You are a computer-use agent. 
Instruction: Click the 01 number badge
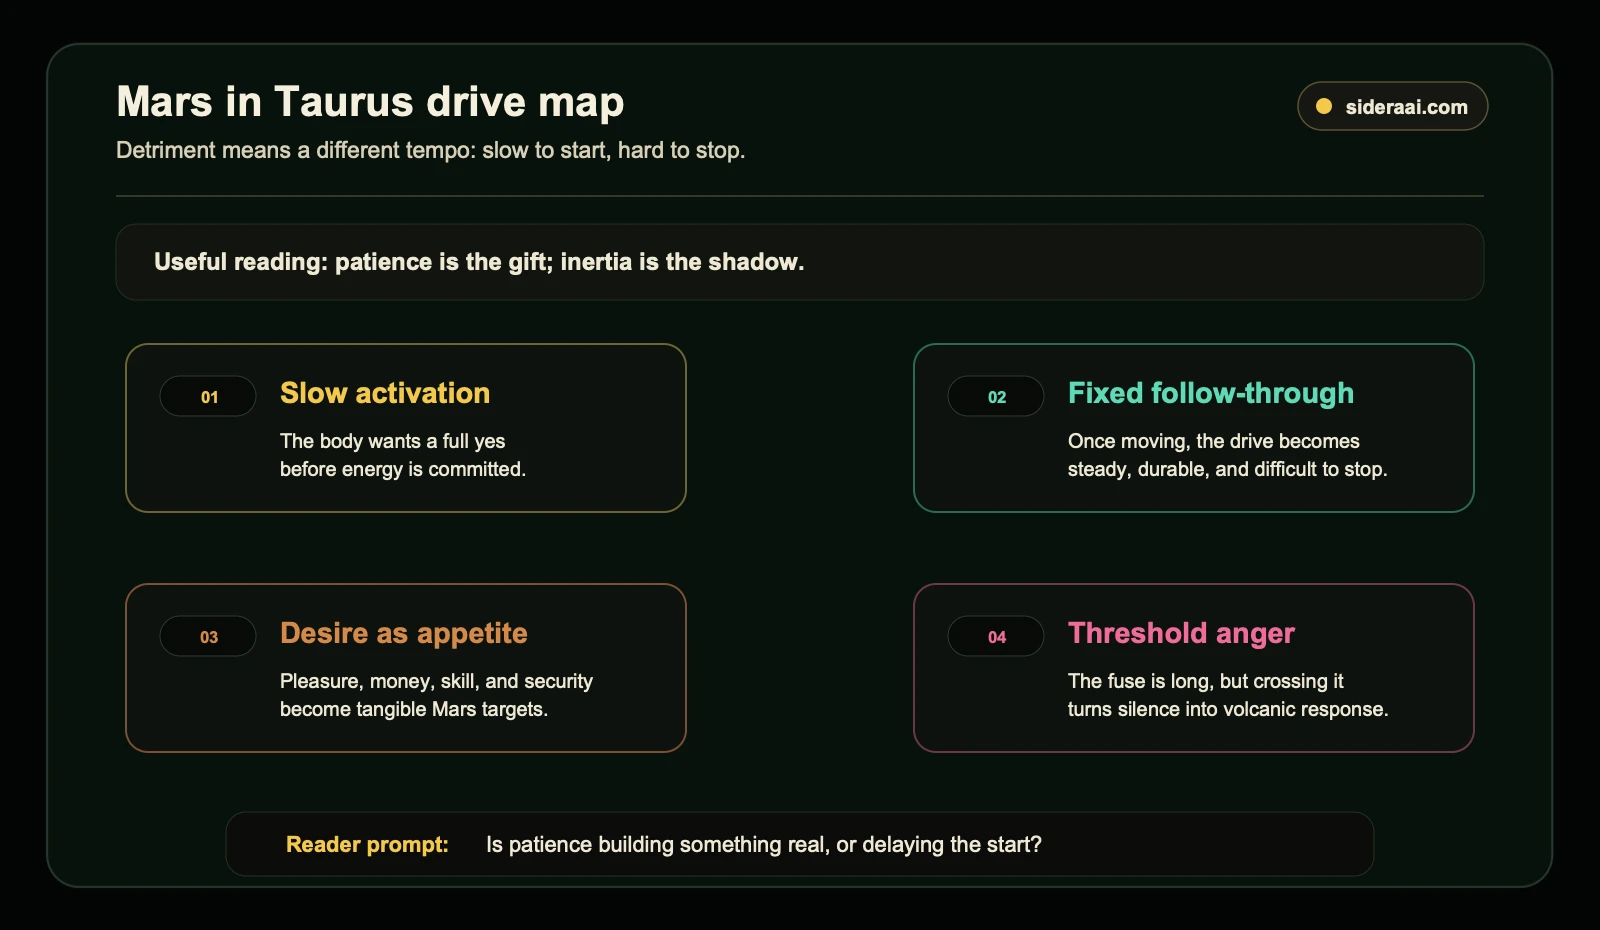(208, 396)
